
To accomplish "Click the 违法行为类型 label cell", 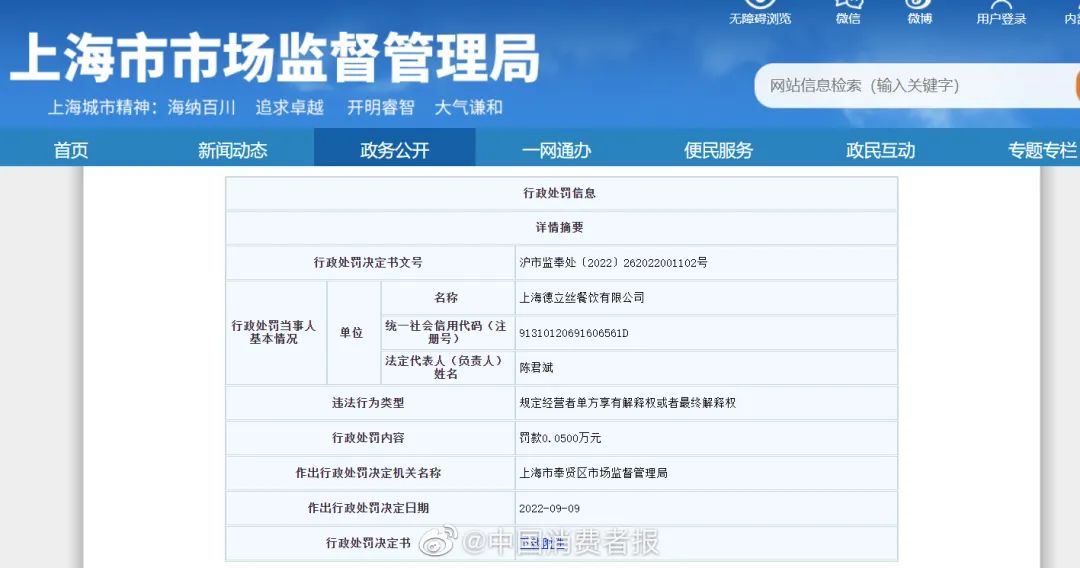I will [370, 403].
